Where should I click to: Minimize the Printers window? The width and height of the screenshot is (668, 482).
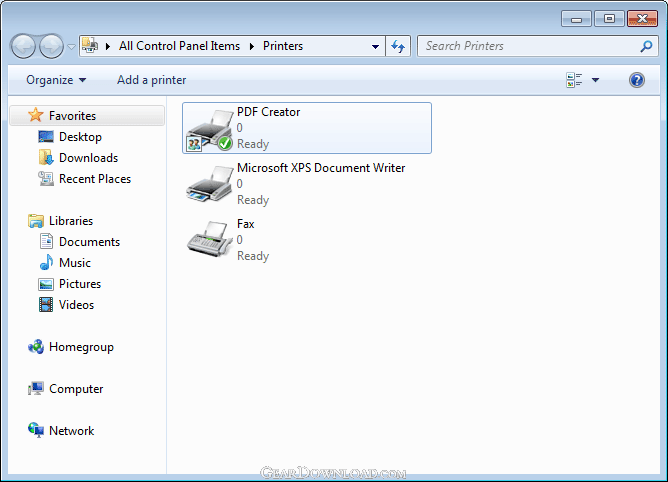(576, 19)
